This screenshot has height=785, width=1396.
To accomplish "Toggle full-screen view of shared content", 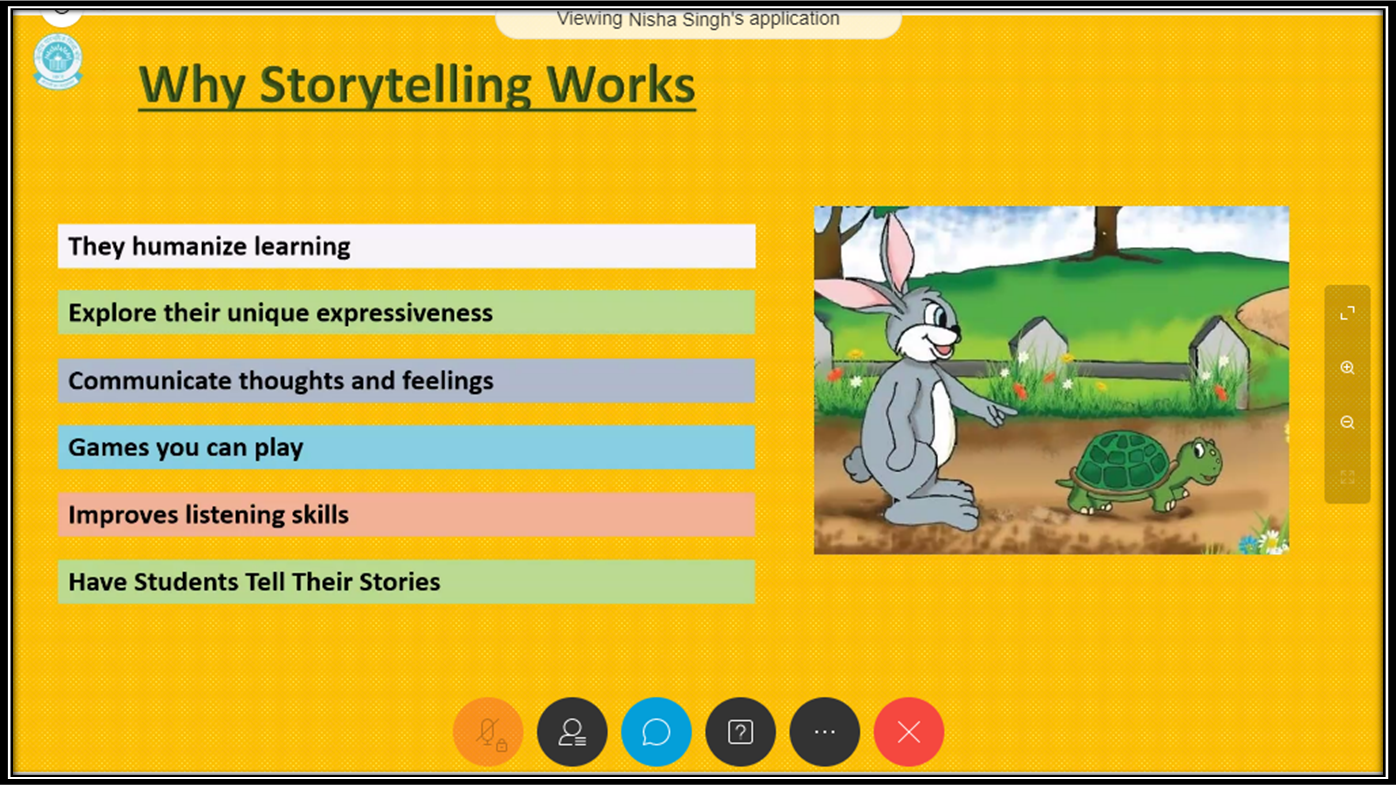I will pyautogui.click(x=1347, y=313).
